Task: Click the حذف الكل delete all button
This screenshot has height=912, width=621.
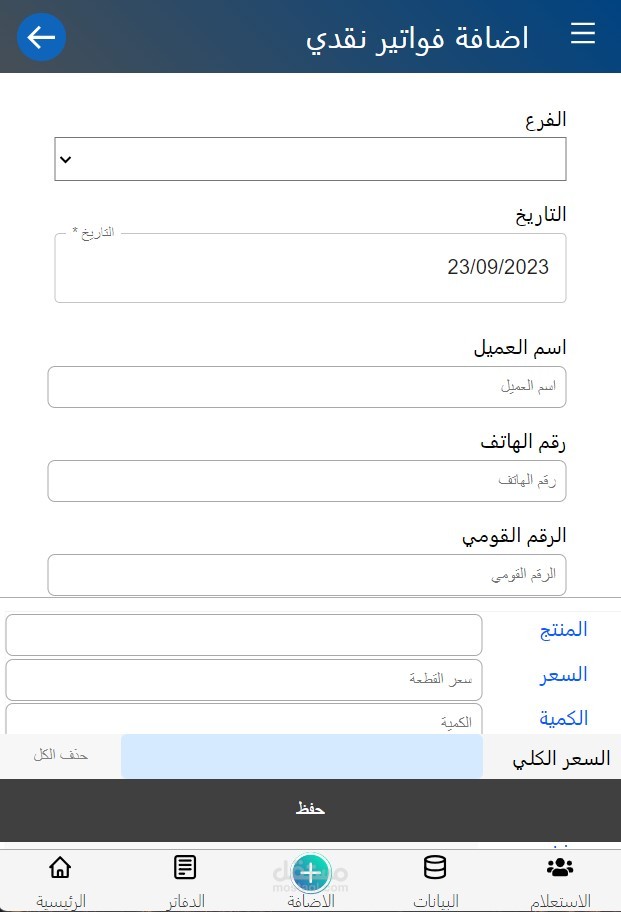Action: (60, 755)
